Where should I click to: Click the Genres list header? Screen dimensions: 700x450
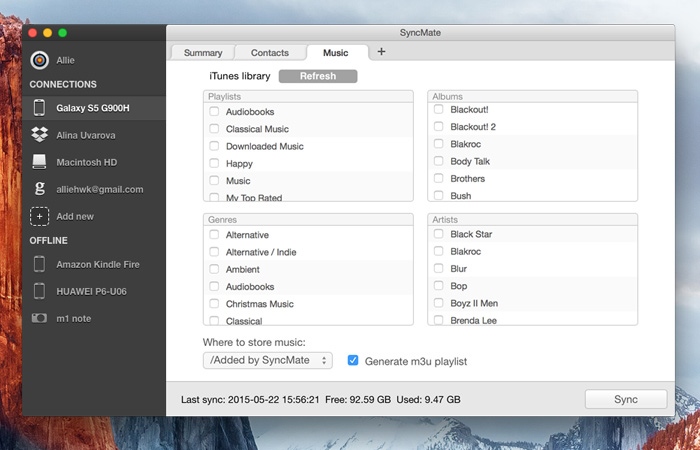pos(308,220)
